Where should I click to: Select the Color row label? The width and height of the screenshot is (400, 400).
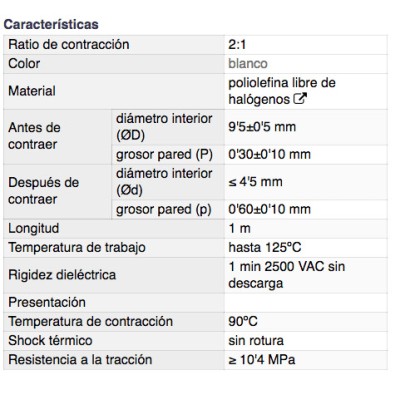point(114,64)
